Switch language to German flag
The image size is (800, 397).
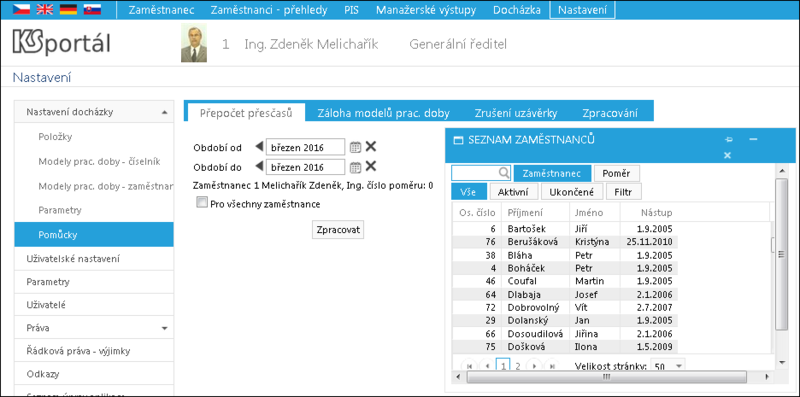[68, 9]
